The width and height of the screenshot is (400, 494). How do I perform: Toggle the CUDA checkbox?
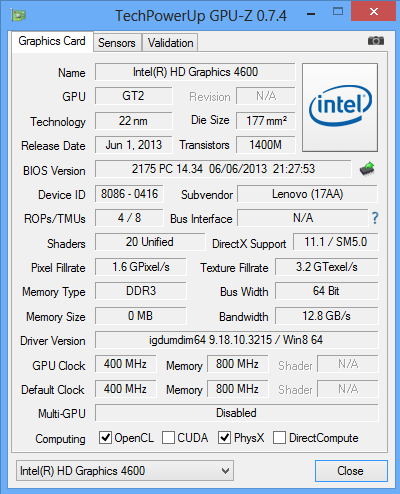tap(168, 437)
